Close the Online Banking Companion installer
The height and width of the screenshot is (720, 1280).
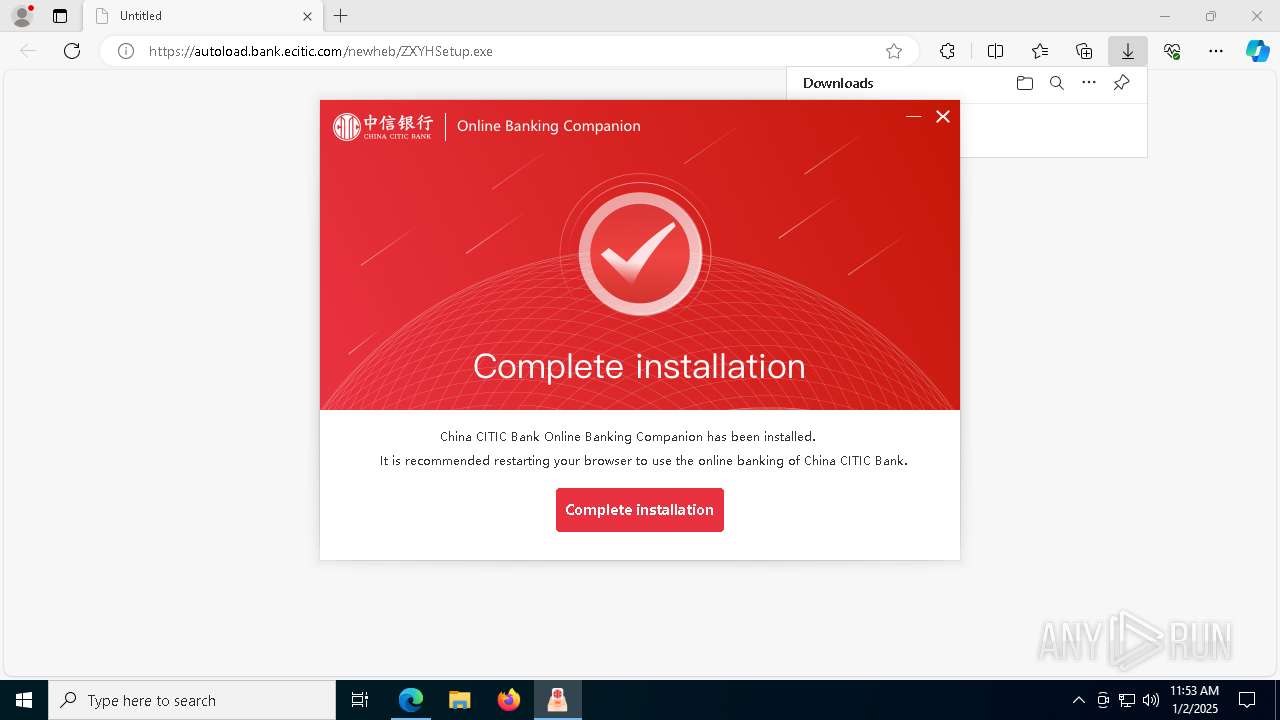coord(942,117)
